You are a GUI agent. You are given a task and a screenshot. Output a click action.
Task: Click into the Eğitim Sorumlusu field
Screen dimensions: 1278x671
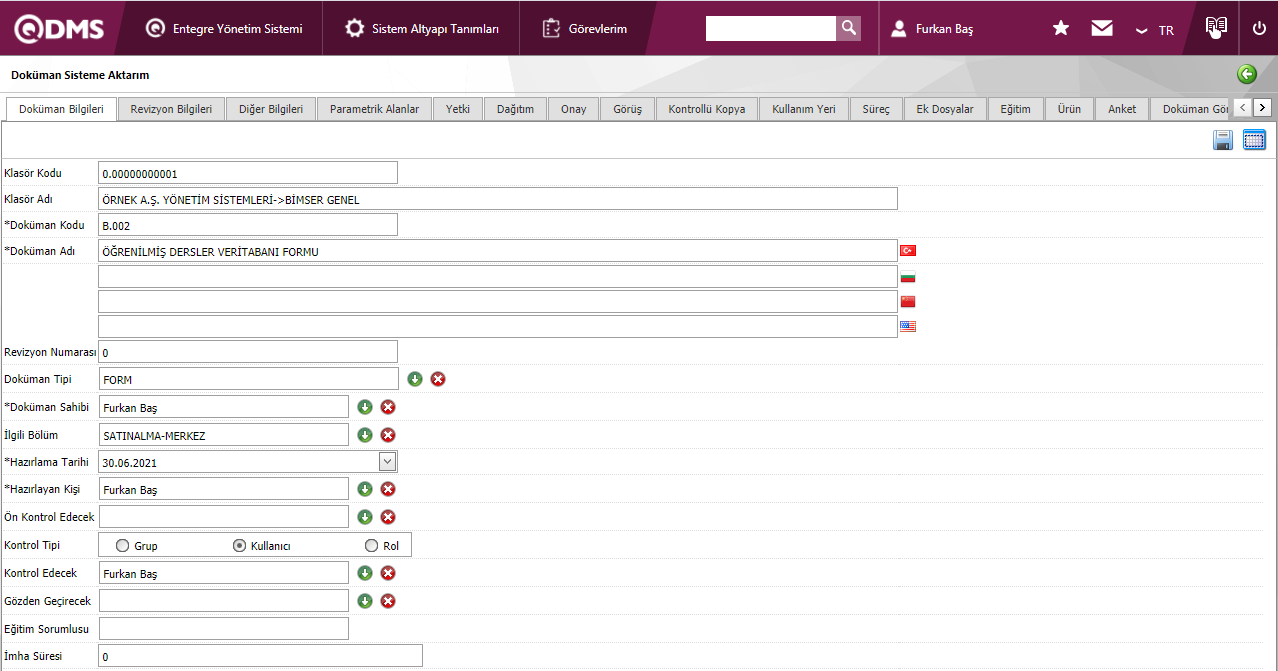(x=224, y=629)
